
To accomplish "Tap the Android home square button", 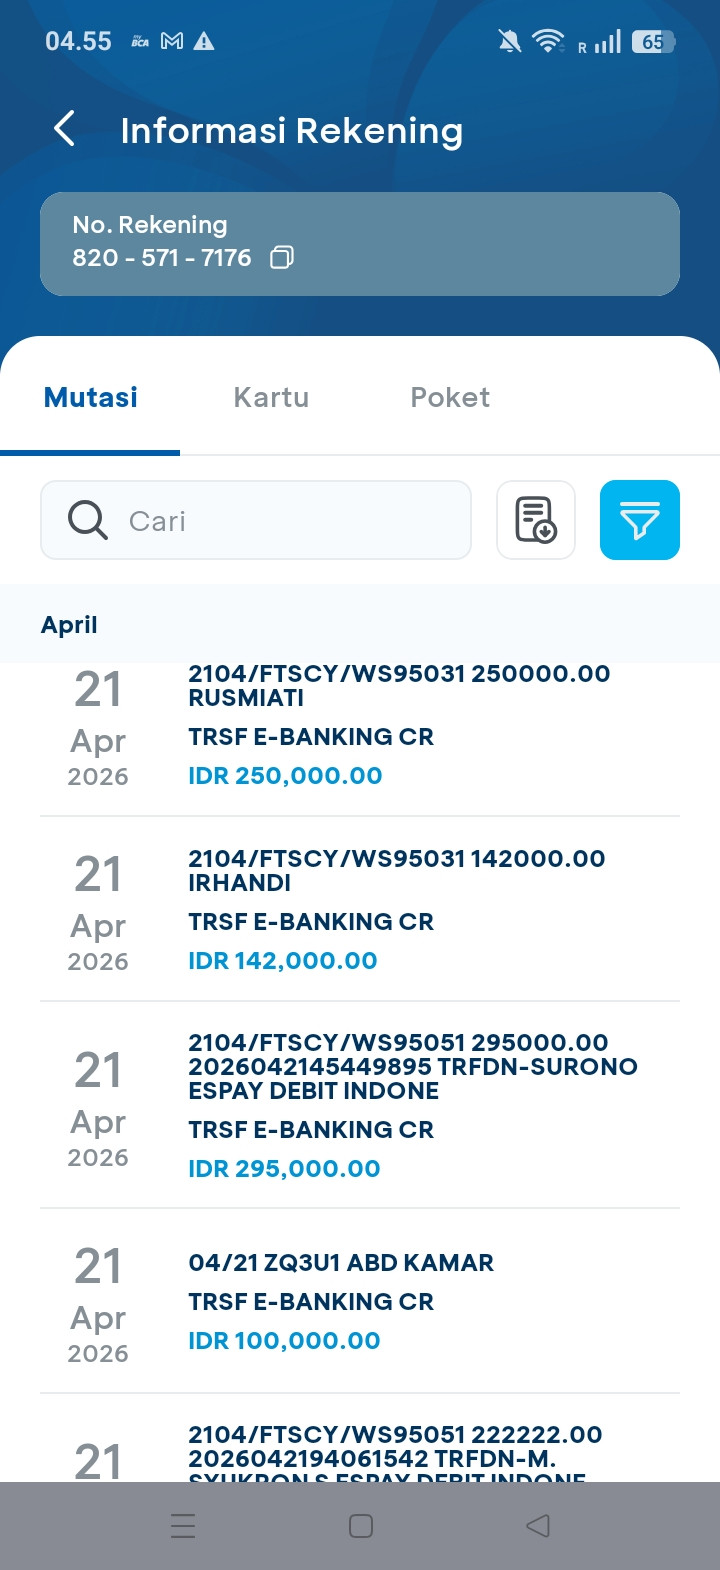I will [x=361, y=1525].
